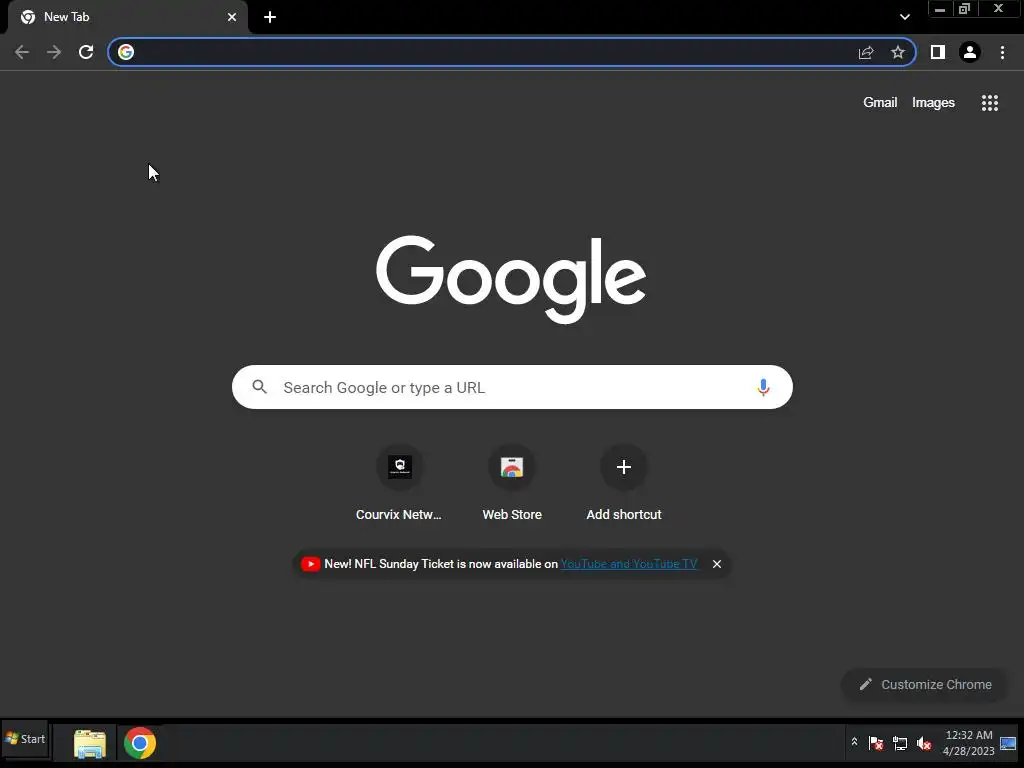Open the Chrome three-dot menu

tap(1002, 52)
